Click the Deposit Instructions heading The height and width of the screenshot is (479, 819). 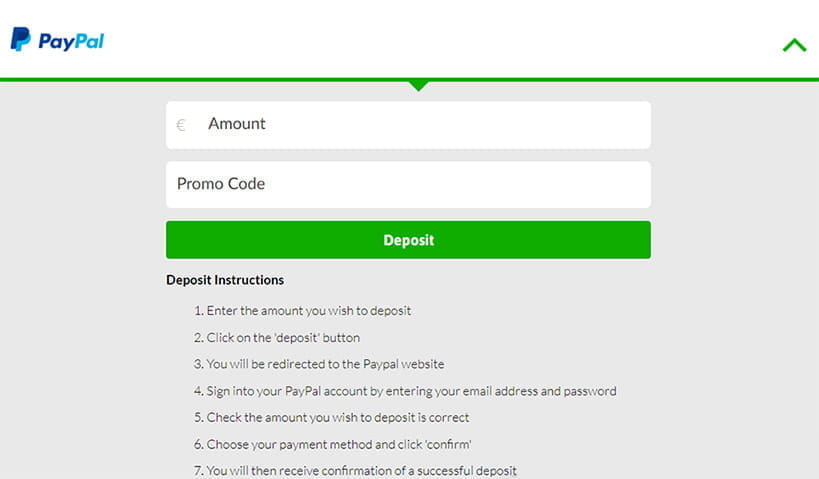(x=225, y=280)
